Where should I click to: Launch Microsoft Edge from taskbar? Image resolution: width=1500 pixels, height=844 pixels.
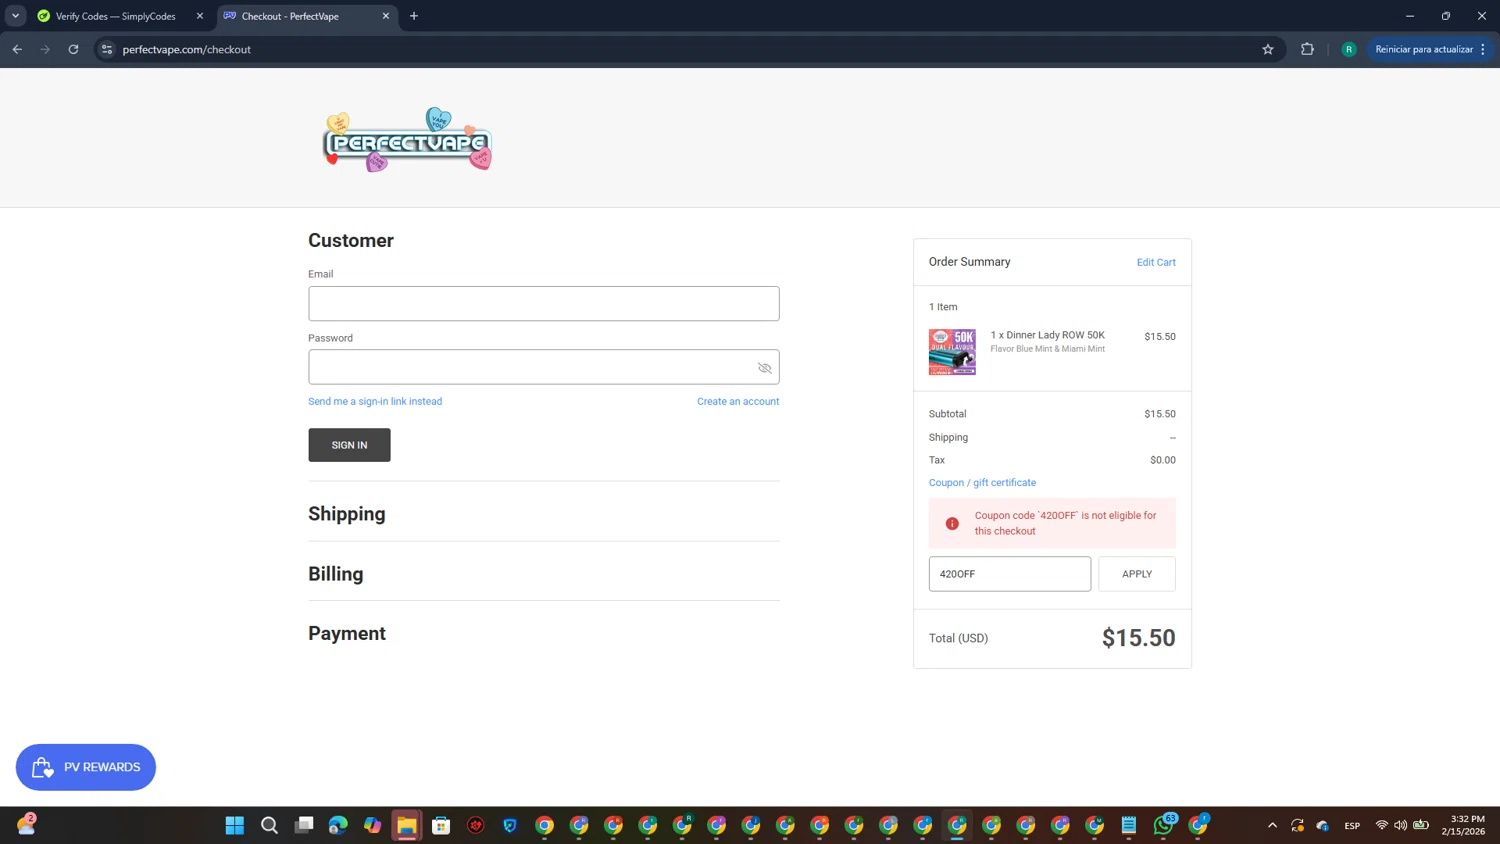tap(338, 825)
